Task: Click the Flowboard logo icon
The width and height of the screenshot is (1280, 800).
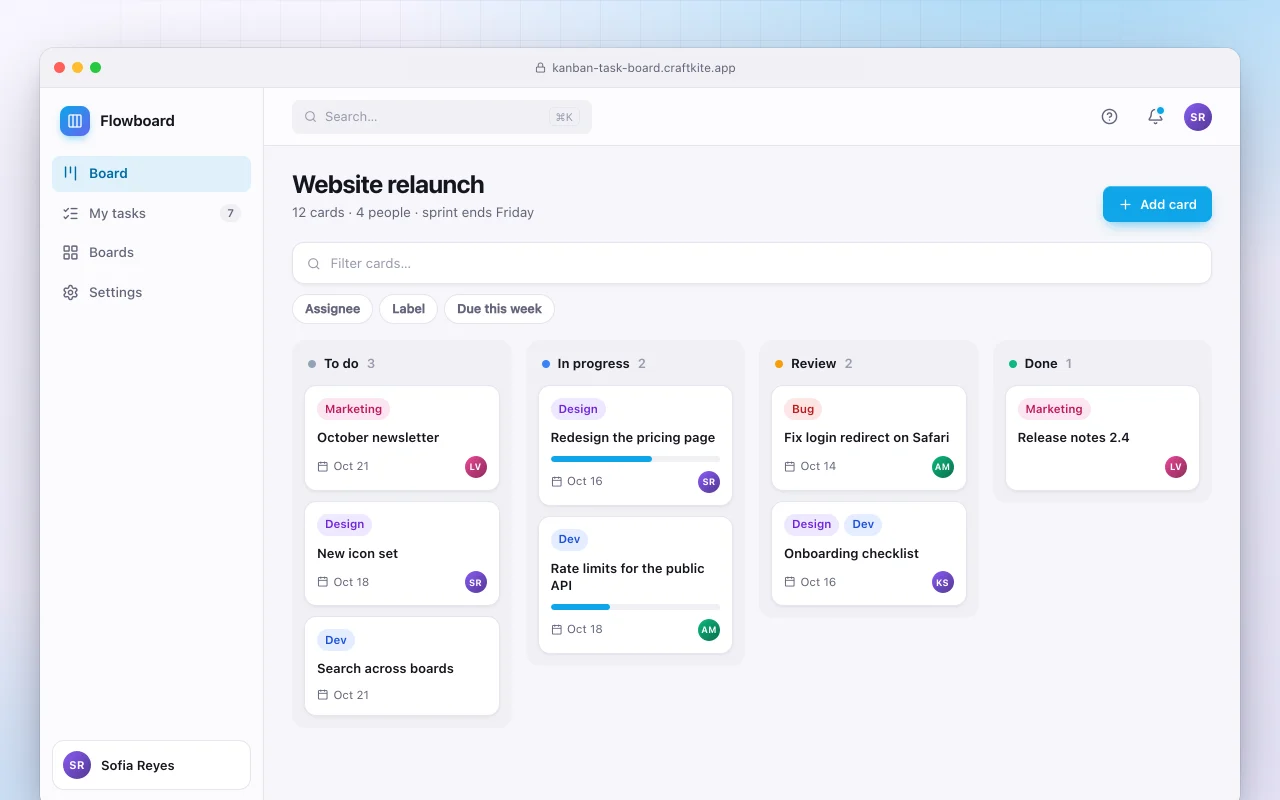Action: tap(75, 121)
